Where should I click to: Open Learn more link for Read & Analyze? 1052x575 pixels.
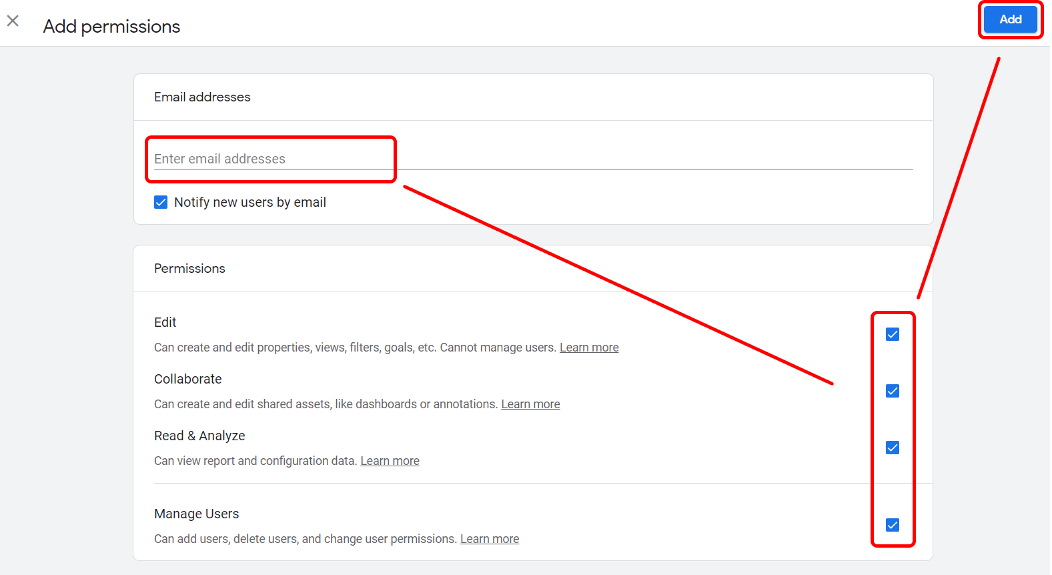(390, 461)
